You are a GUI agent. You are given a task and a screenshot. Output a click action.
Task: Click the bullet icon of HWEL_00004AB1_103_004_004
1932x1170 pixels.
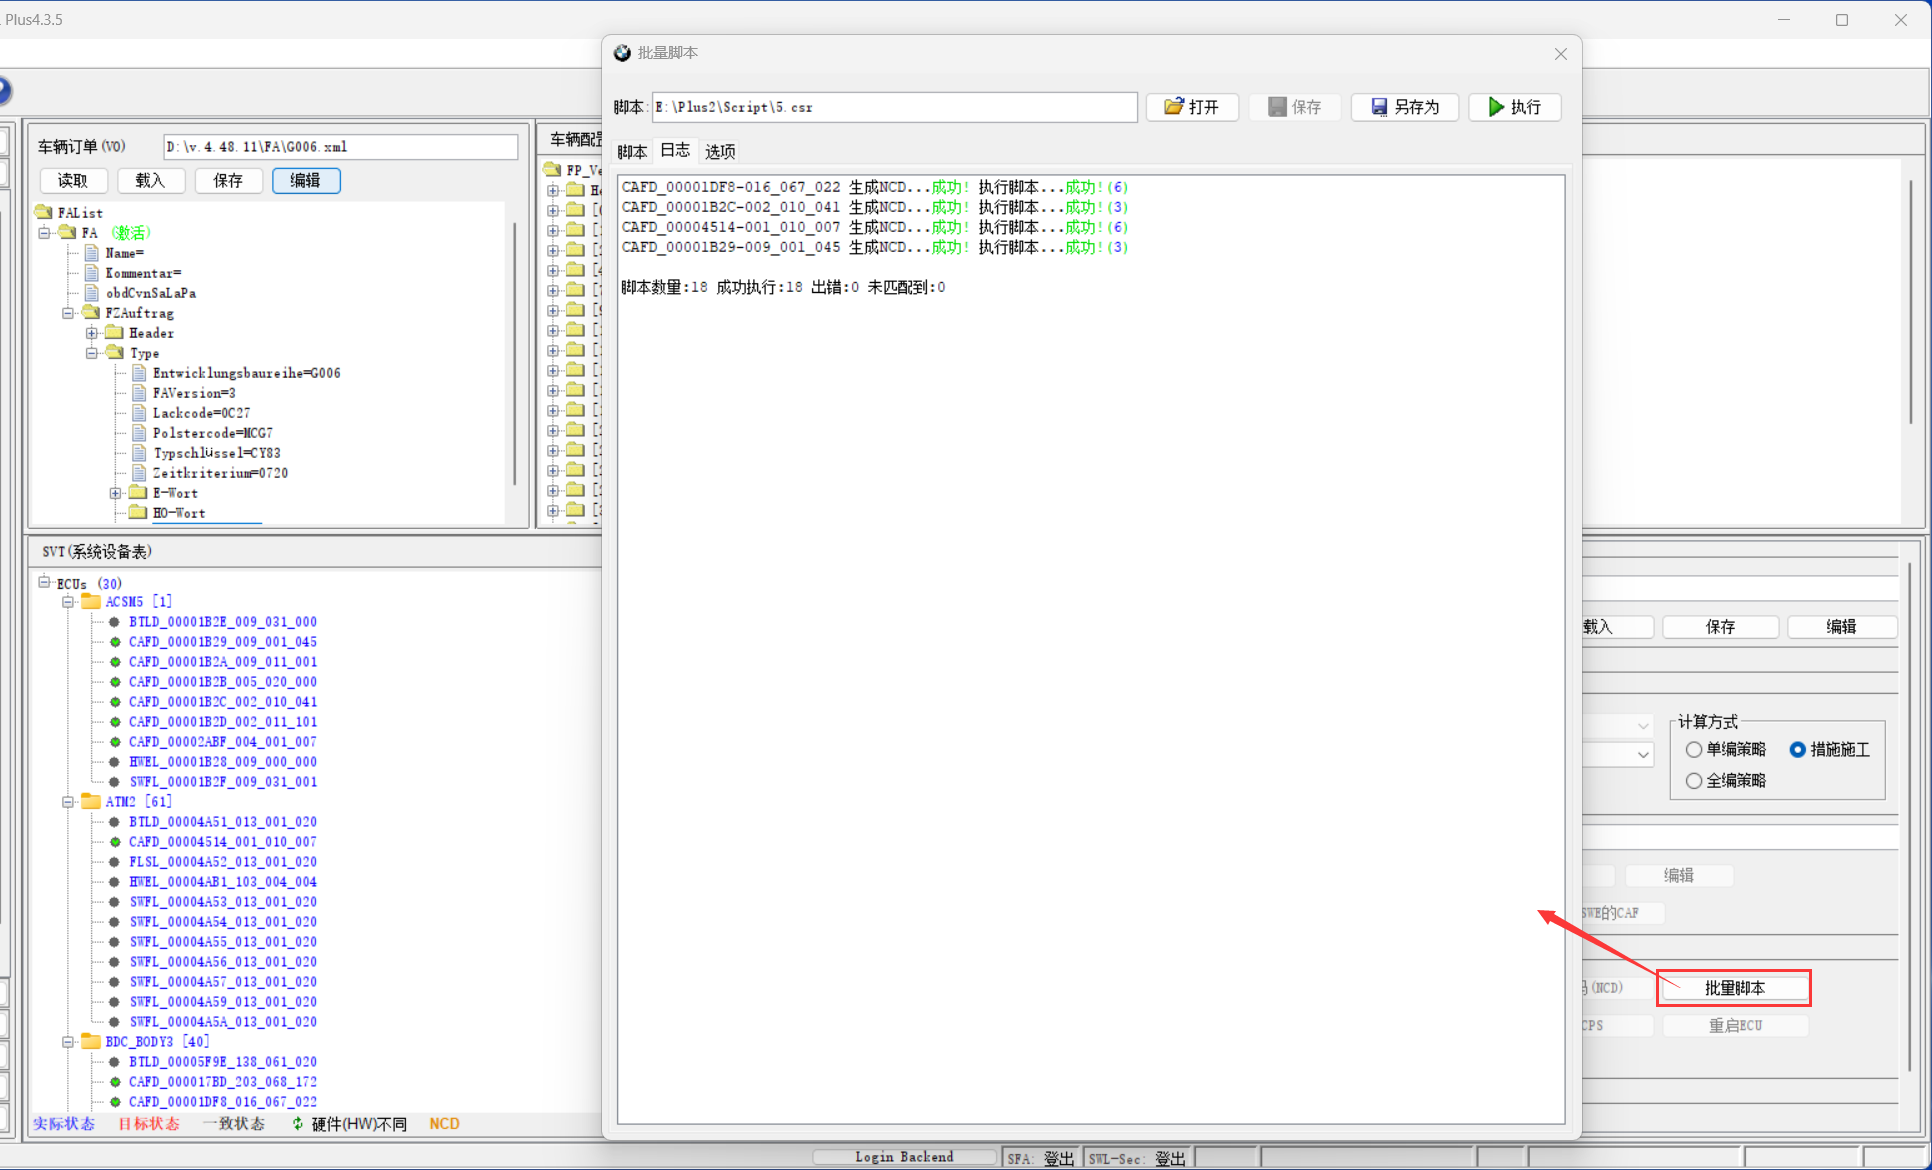point(115,882)
